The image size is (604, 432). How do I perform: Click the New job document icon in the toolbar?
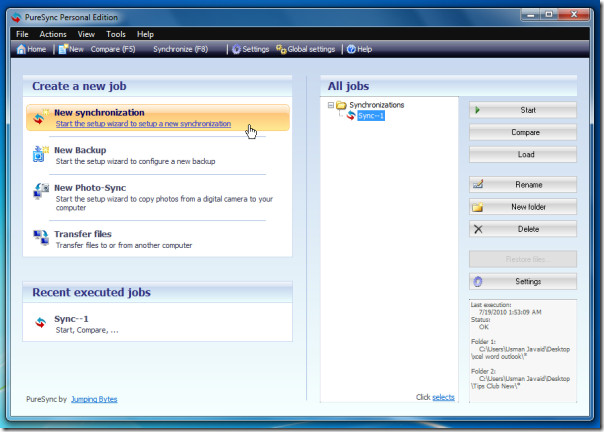coord(63,49)
